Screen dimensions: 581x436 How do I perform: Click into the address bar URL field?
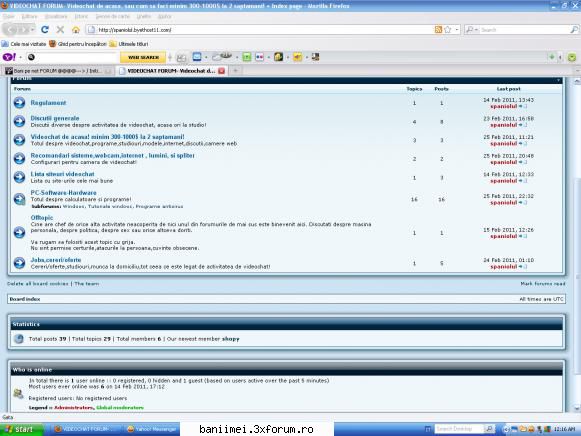point(259,30)
